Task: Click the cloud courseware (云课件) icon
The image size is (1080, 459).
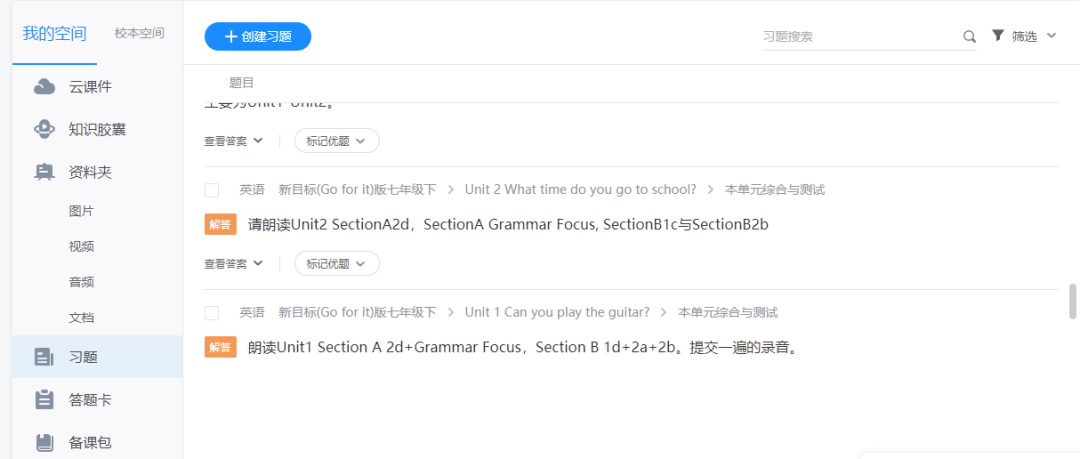Action: click(44, 87)
